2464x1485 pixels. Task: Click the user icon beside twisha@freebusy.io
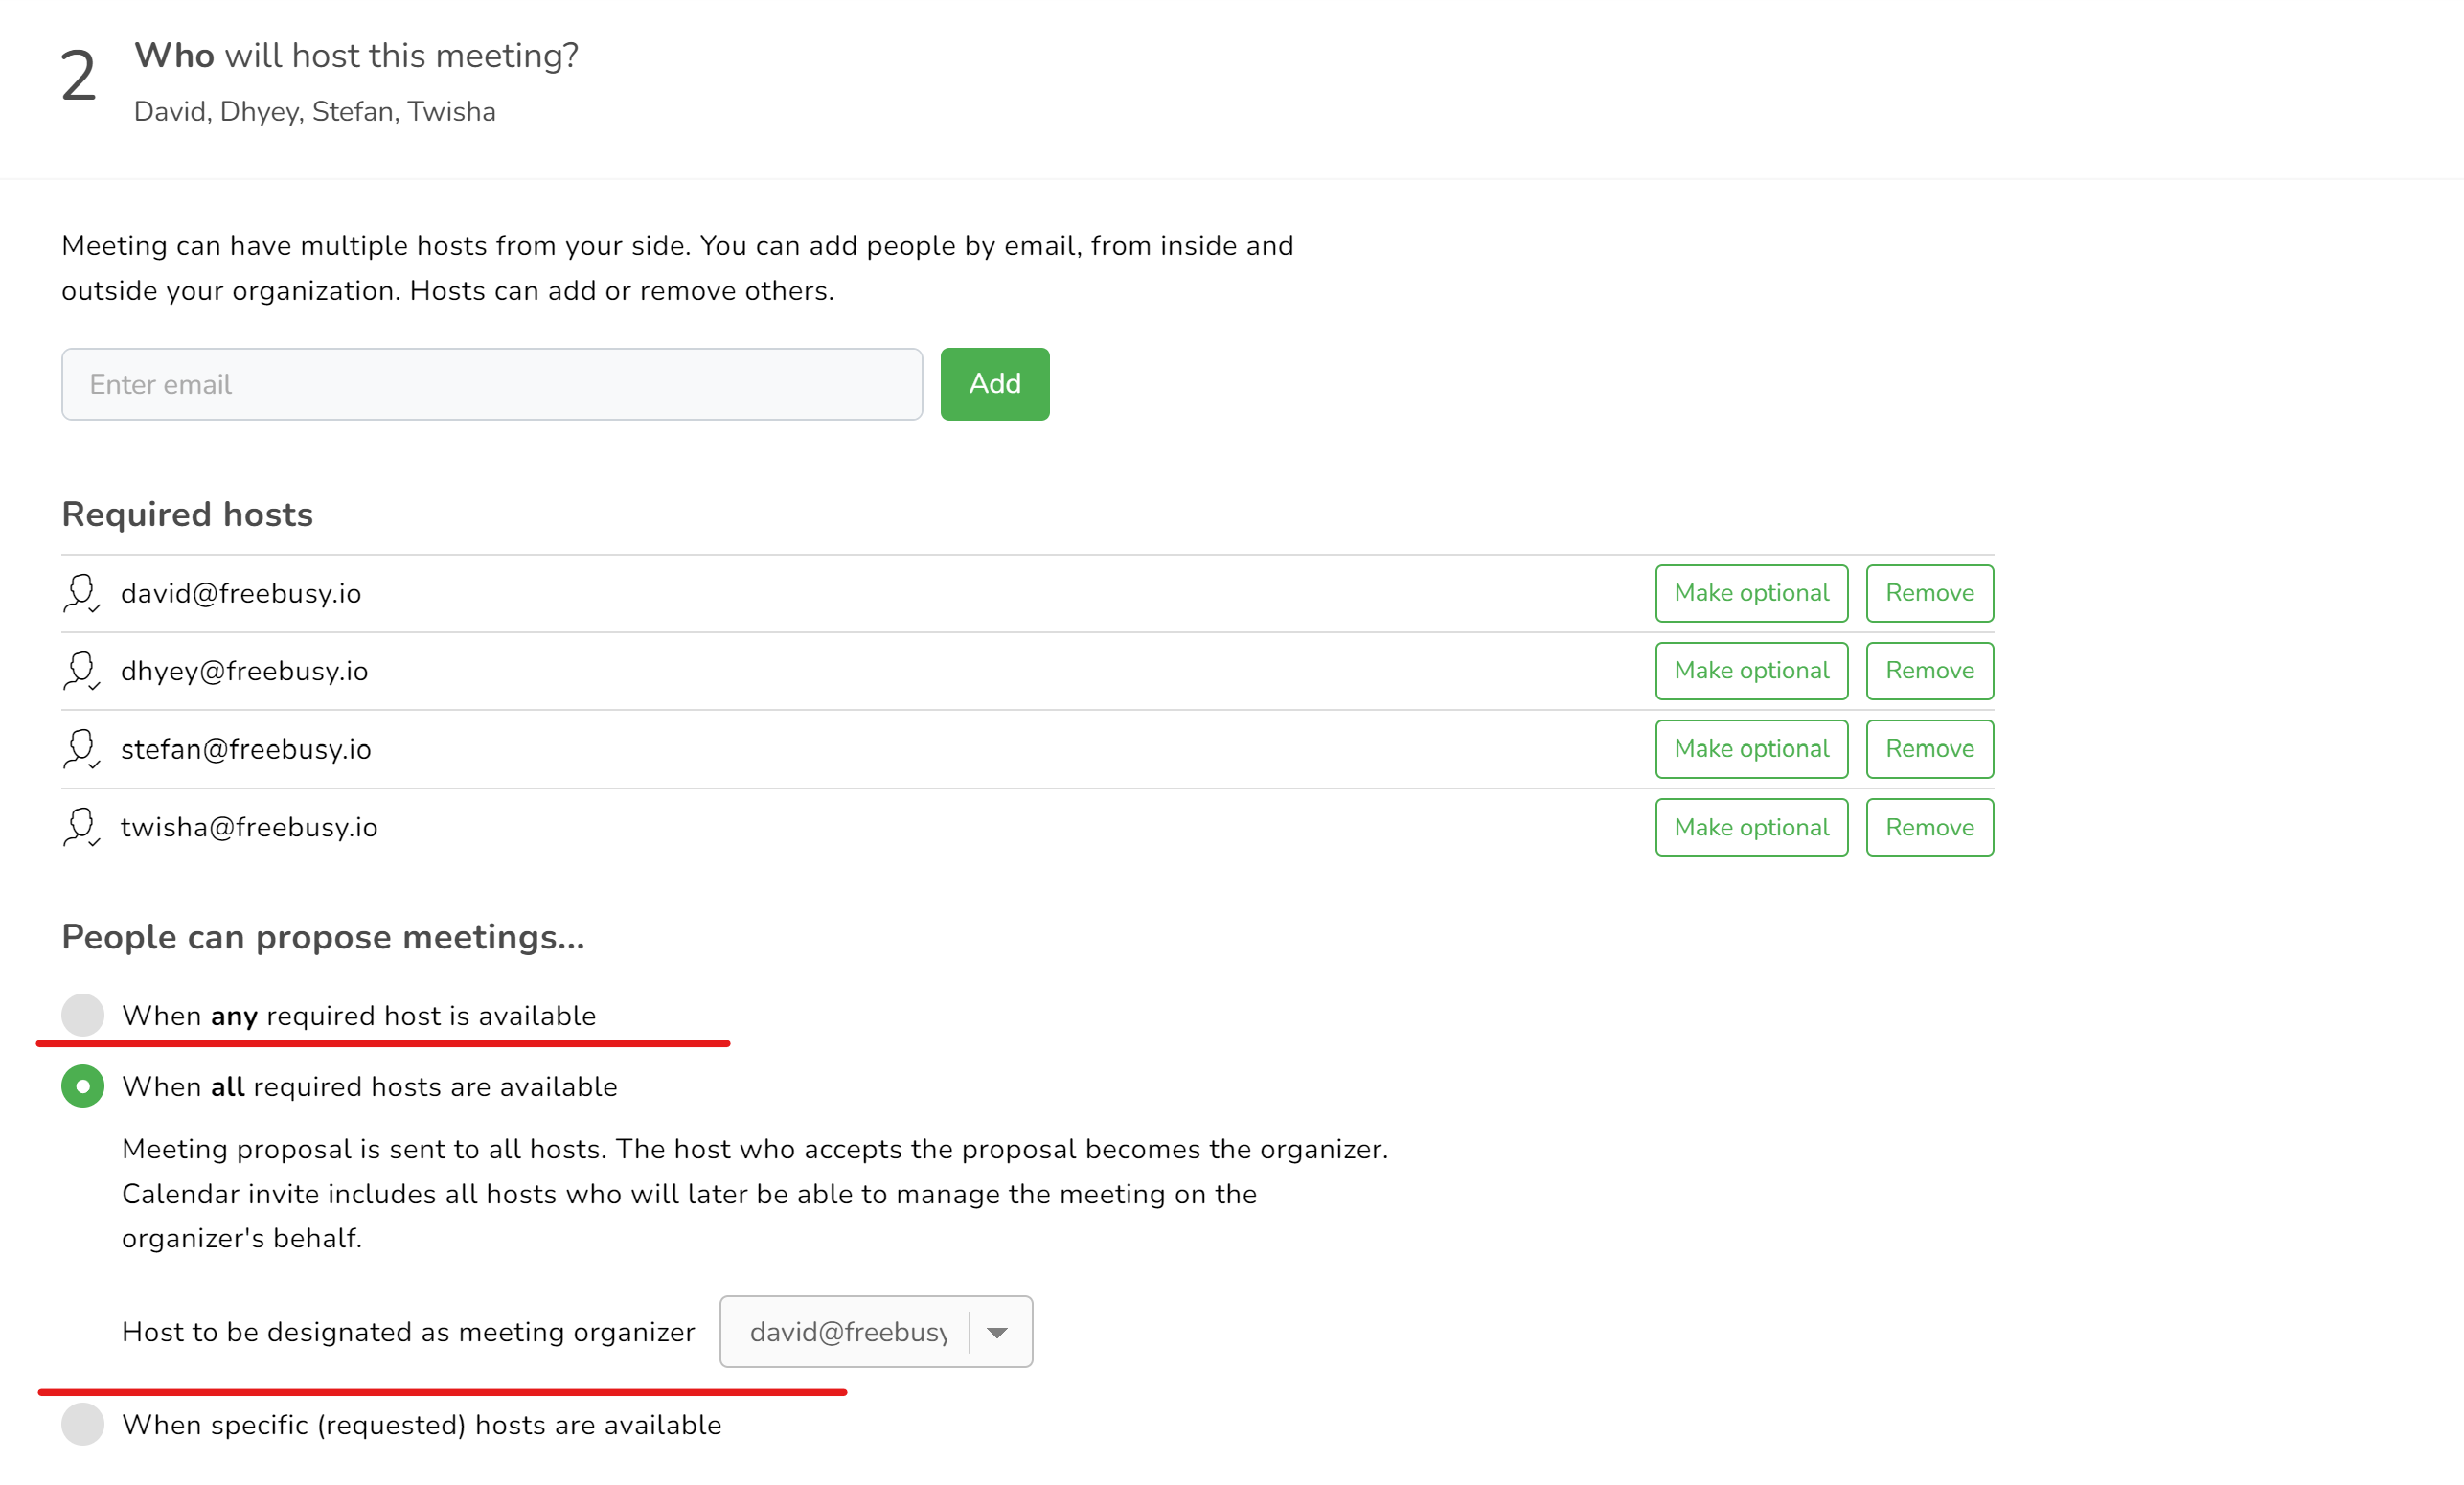pos(81,827)
